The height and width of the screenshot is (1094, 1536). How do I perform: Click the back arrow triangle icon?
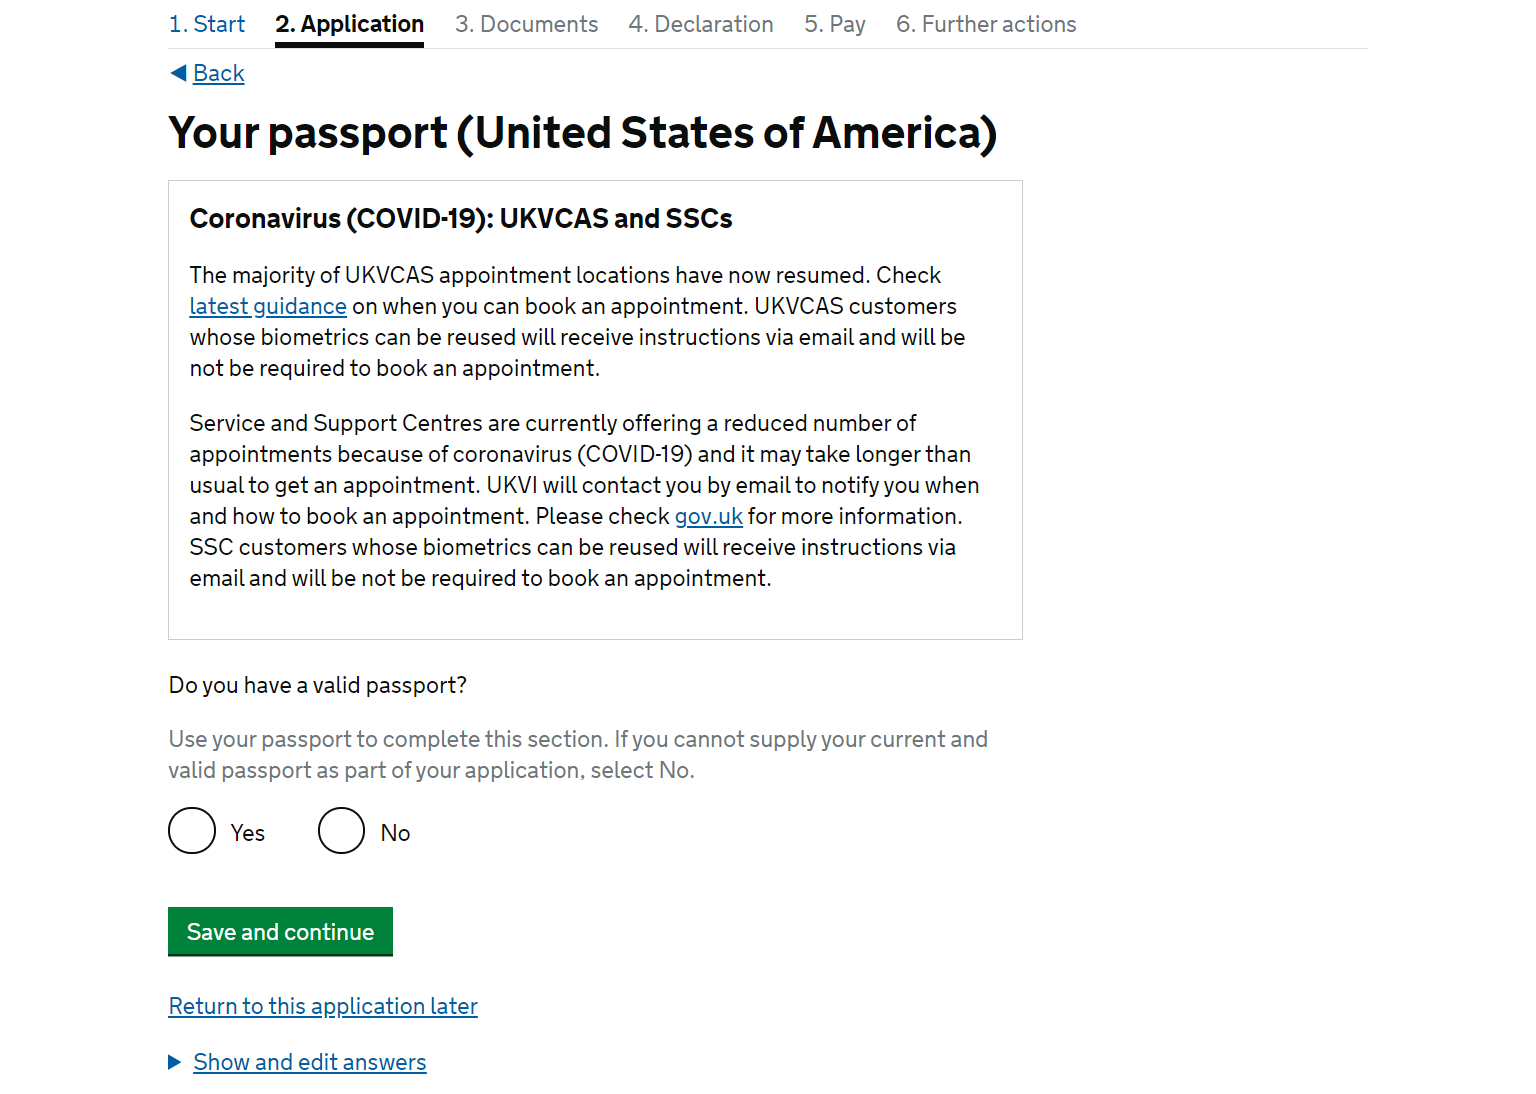coord(178,73)
